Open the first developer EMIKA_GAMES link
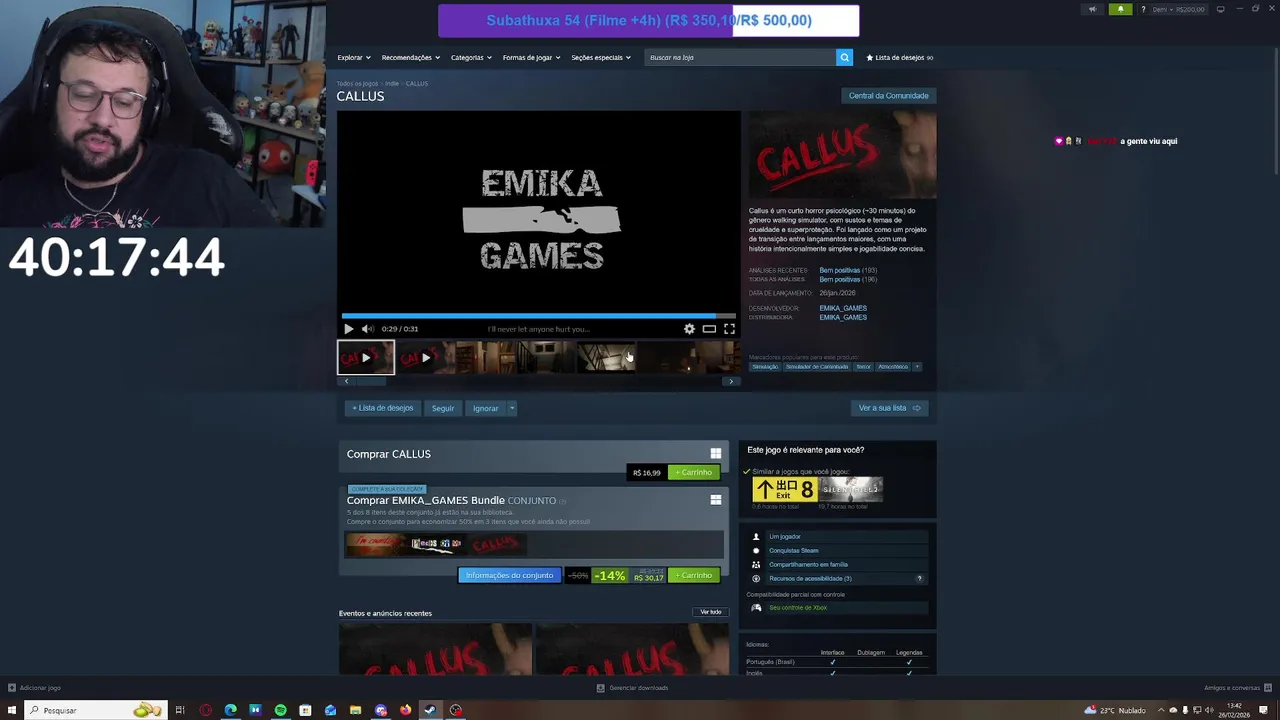 pyautogui.click(x=843, y=308)
